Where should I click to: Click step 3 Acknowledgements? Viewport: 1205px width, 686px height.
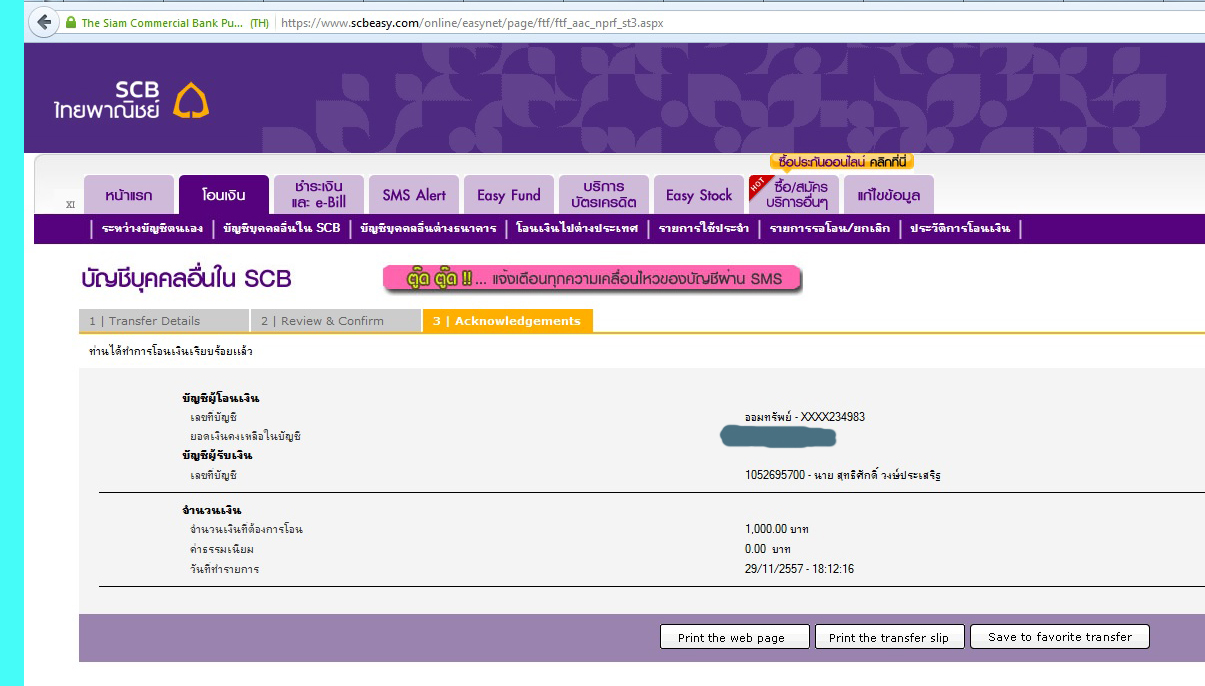coord(508,321)
